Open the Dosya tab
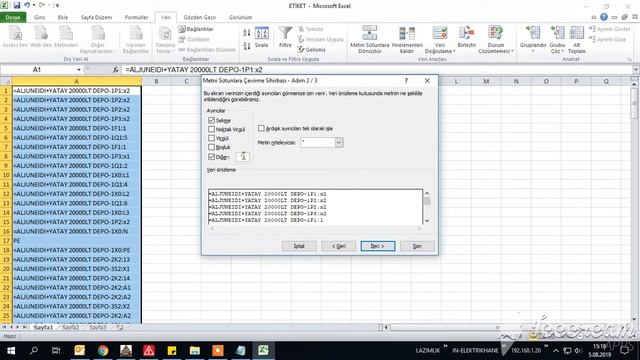The height and width of the screenshot is (360, 640). (x=13, y=18)
